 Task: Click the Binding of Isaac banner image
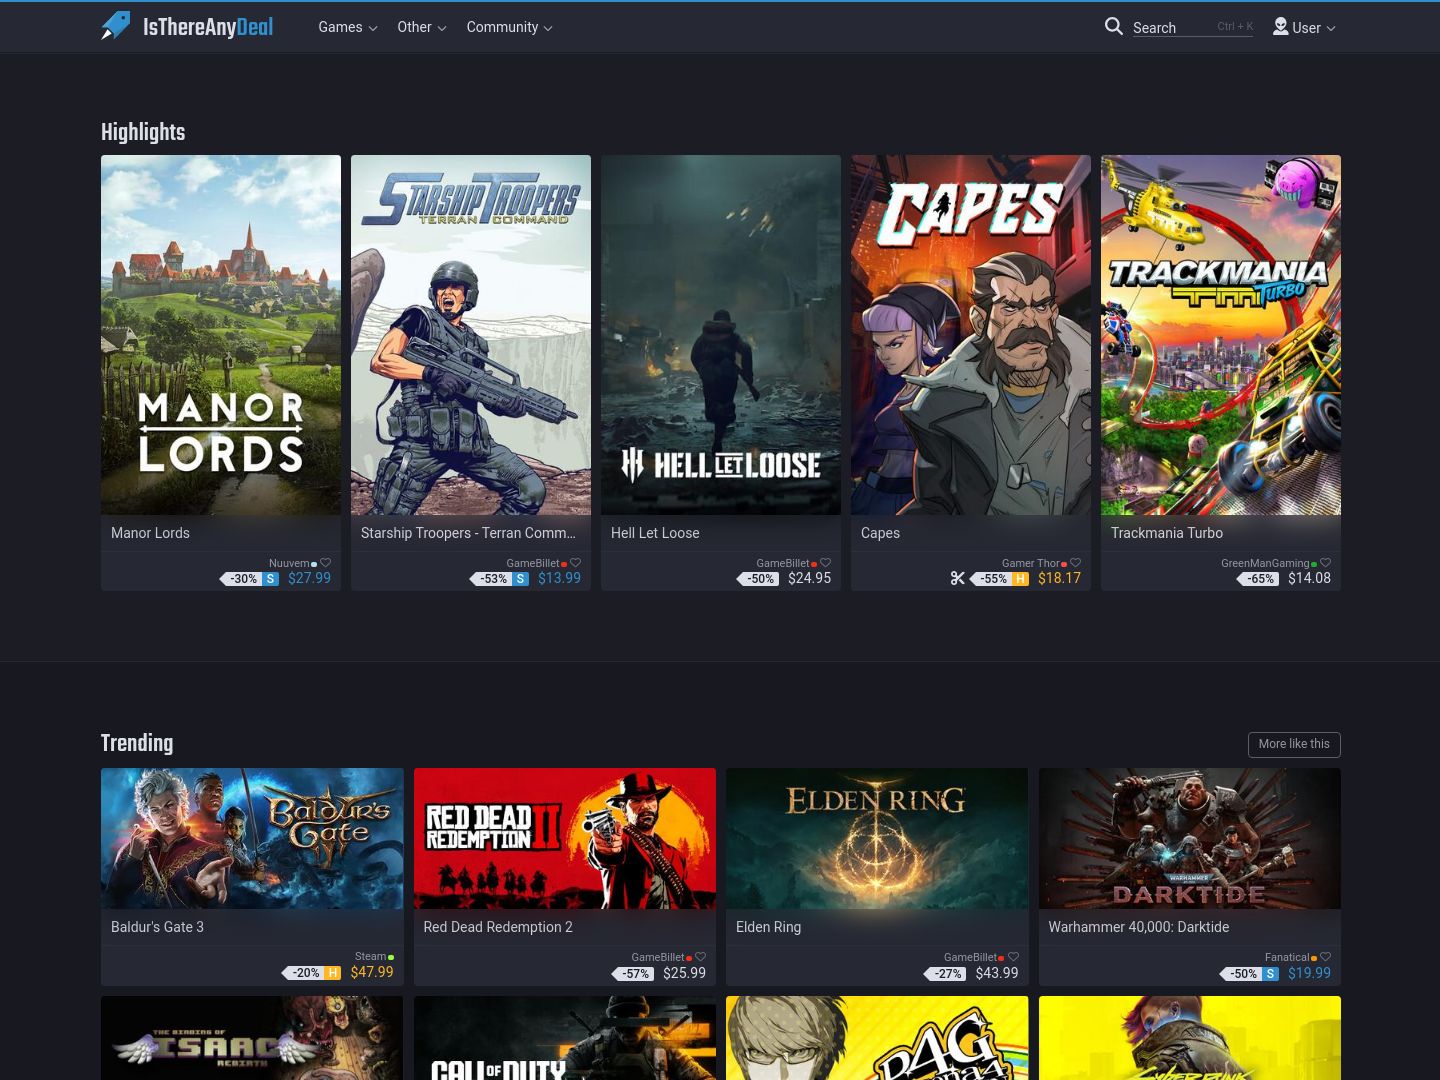(252, 1038)
